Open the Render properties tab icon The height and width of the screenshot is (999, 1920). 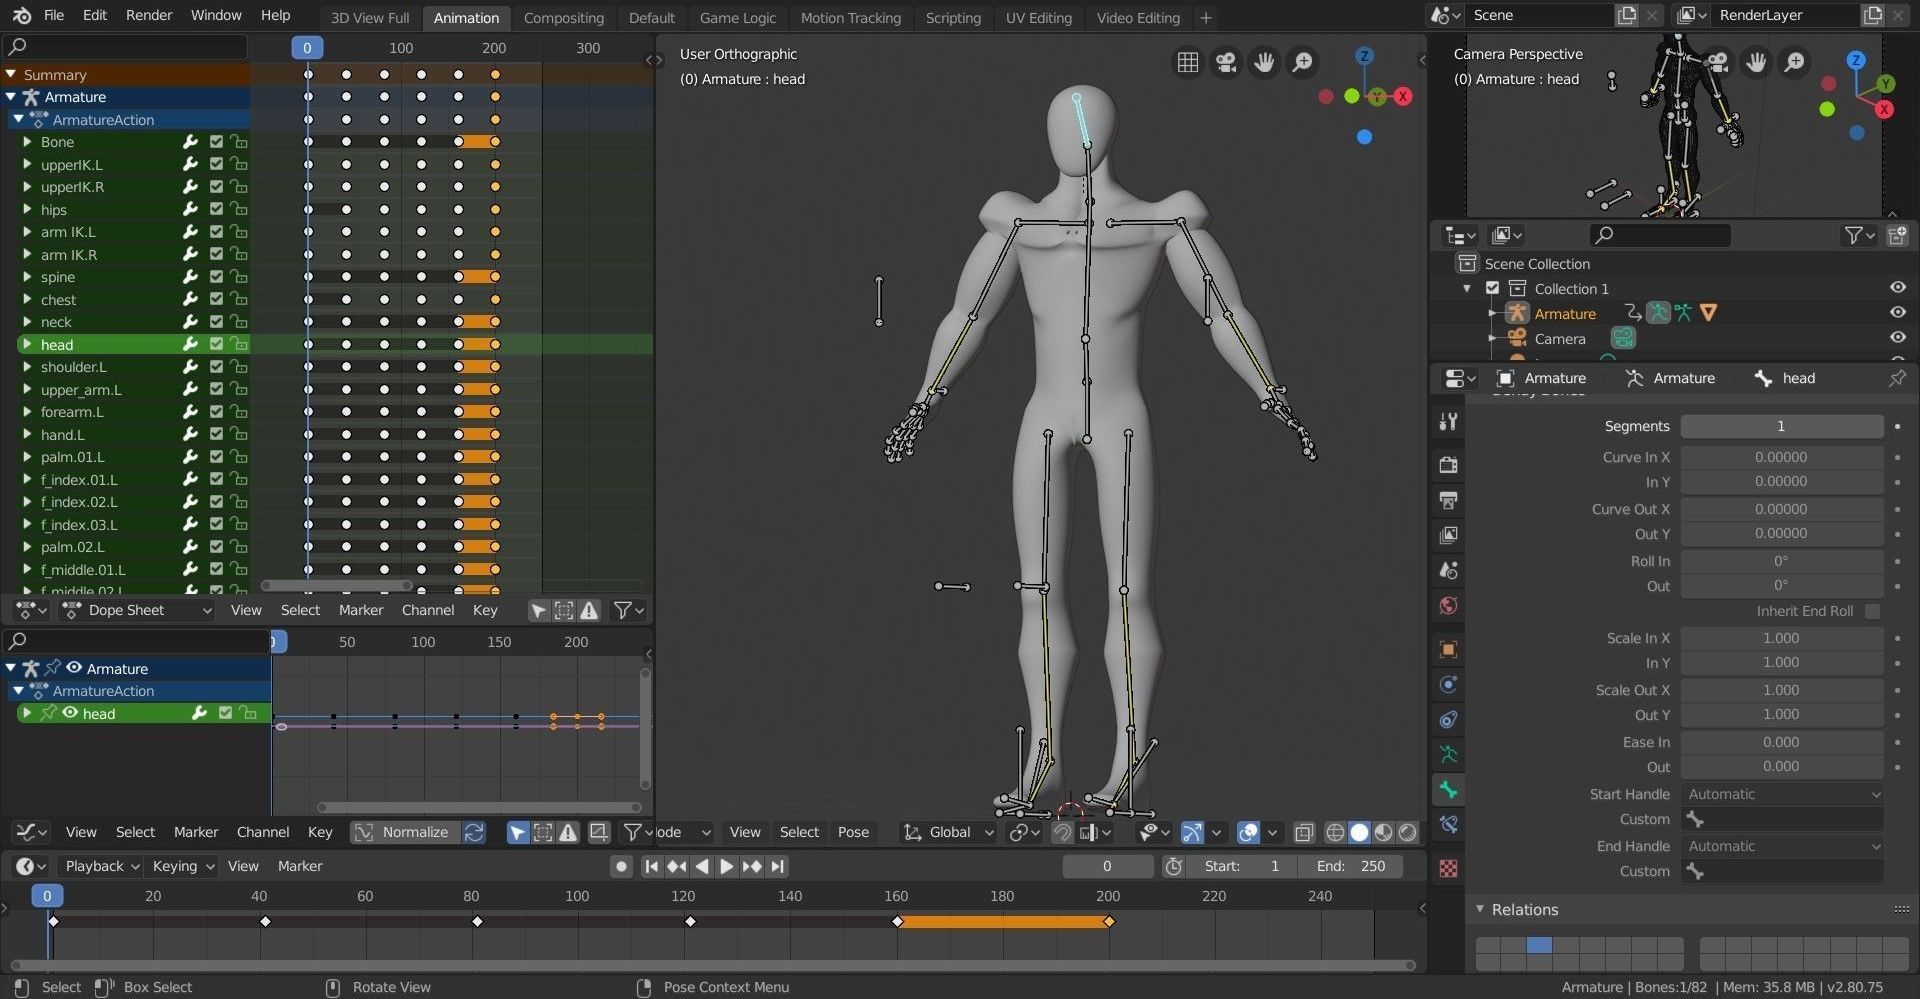[x=1448, y=465]
